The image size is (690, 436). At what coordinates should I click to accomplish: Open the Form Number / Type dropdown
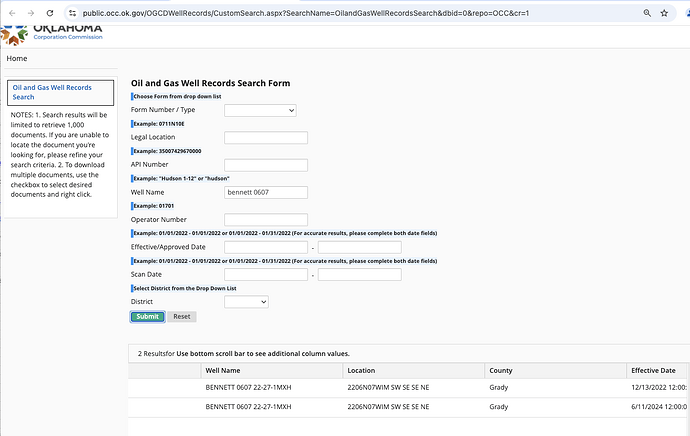tap(260, 110)
